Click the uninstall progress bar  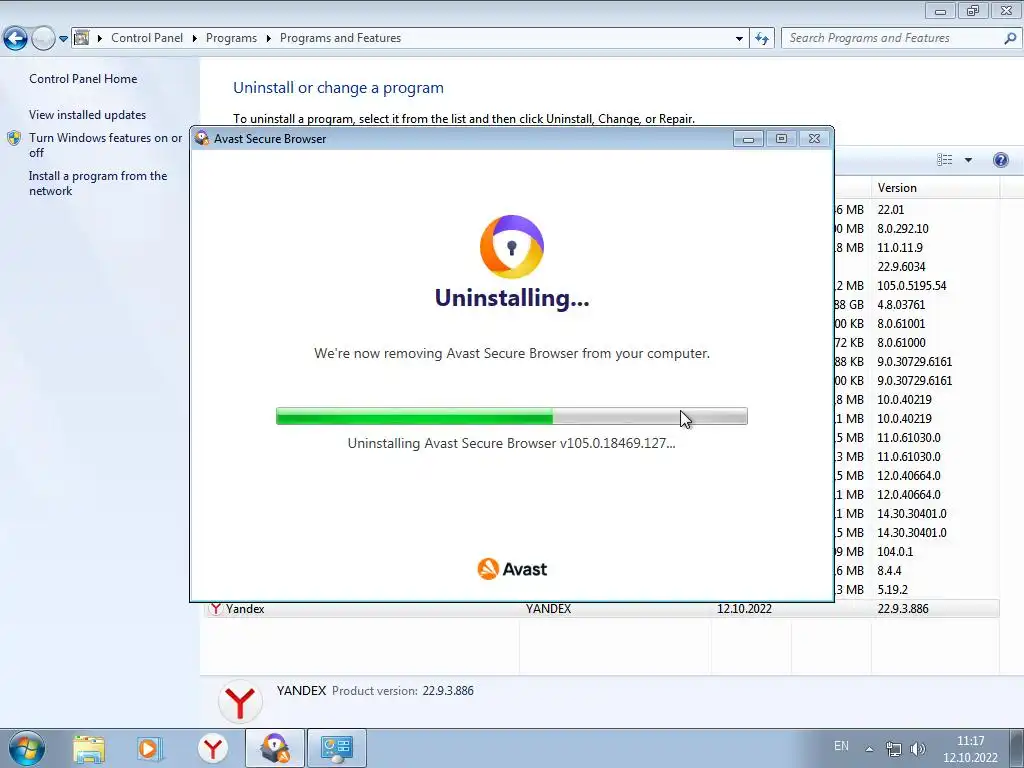(x=511, y=416)
